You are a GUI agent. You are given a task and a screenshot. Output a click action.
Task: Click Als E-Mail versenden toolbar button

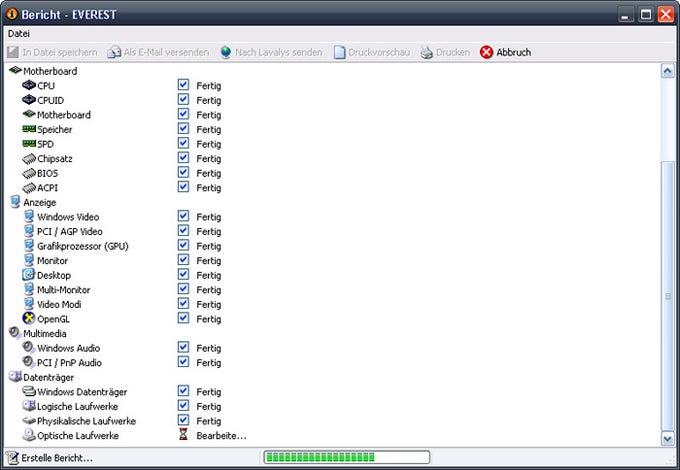tap(158, 52)
